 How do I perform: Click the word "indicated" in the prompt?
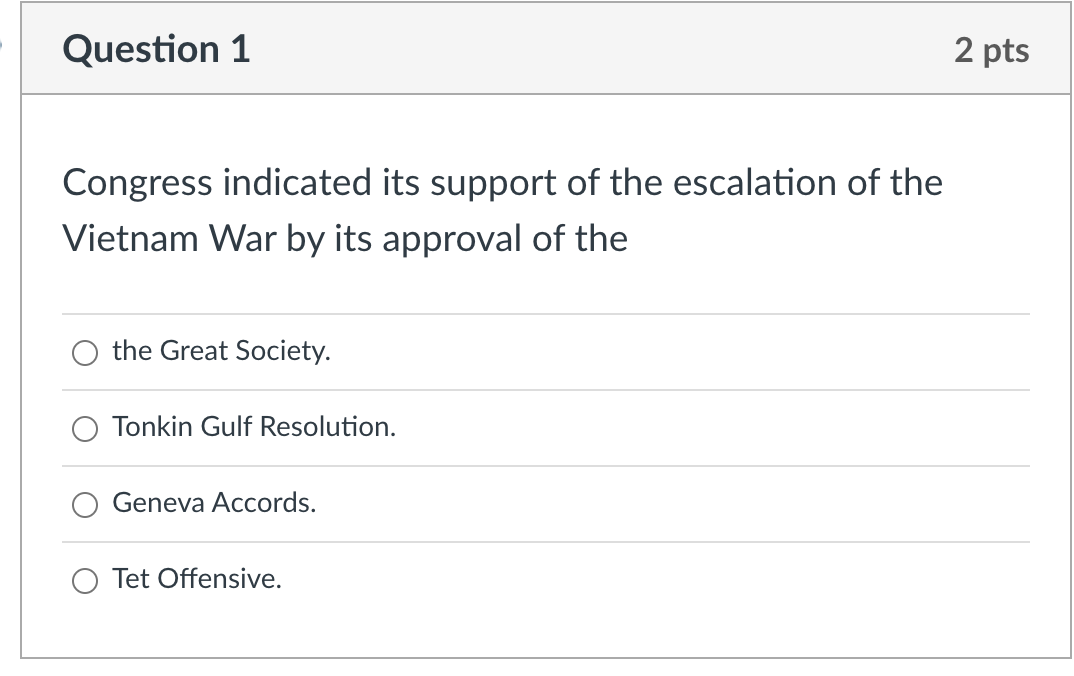click(x=297, y=182)
